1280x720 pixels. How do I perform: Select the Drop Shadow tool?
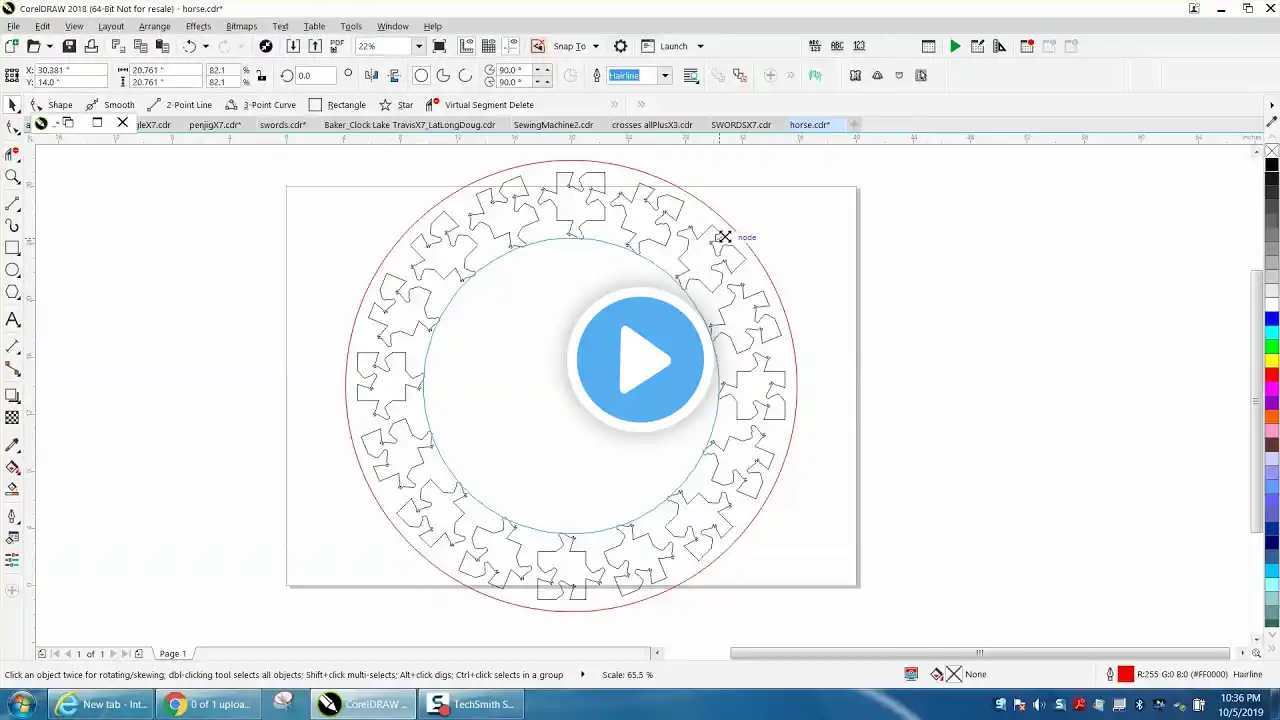pos(13,396)
